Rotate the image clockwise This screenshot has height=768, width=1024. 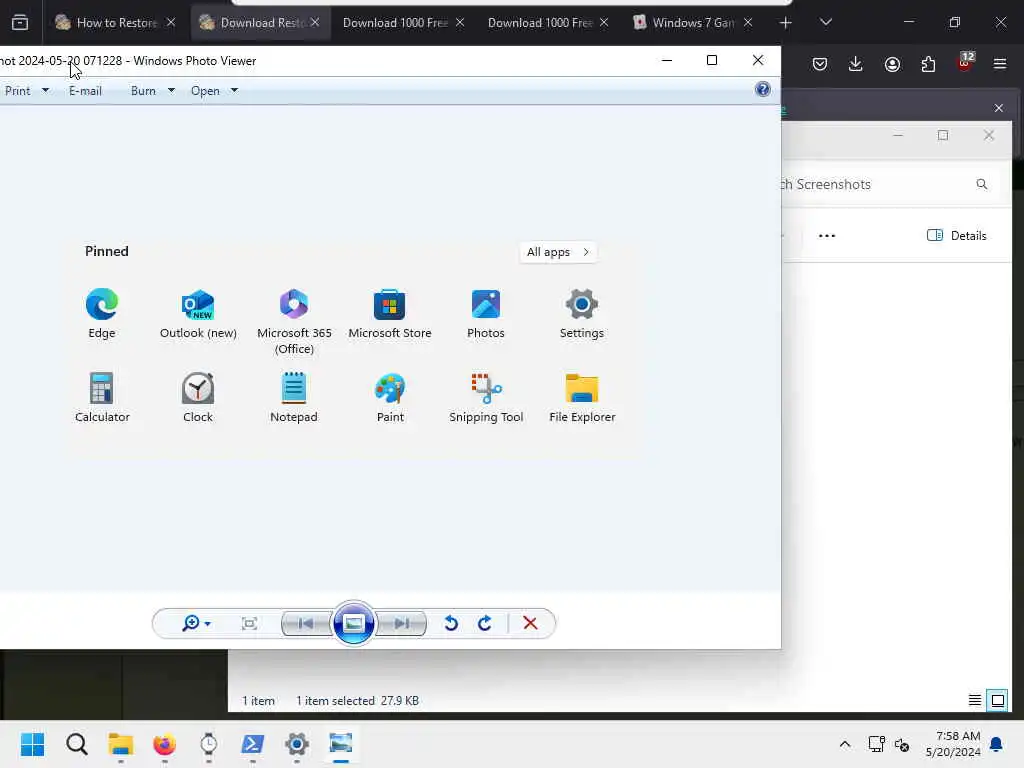(485, 624)
